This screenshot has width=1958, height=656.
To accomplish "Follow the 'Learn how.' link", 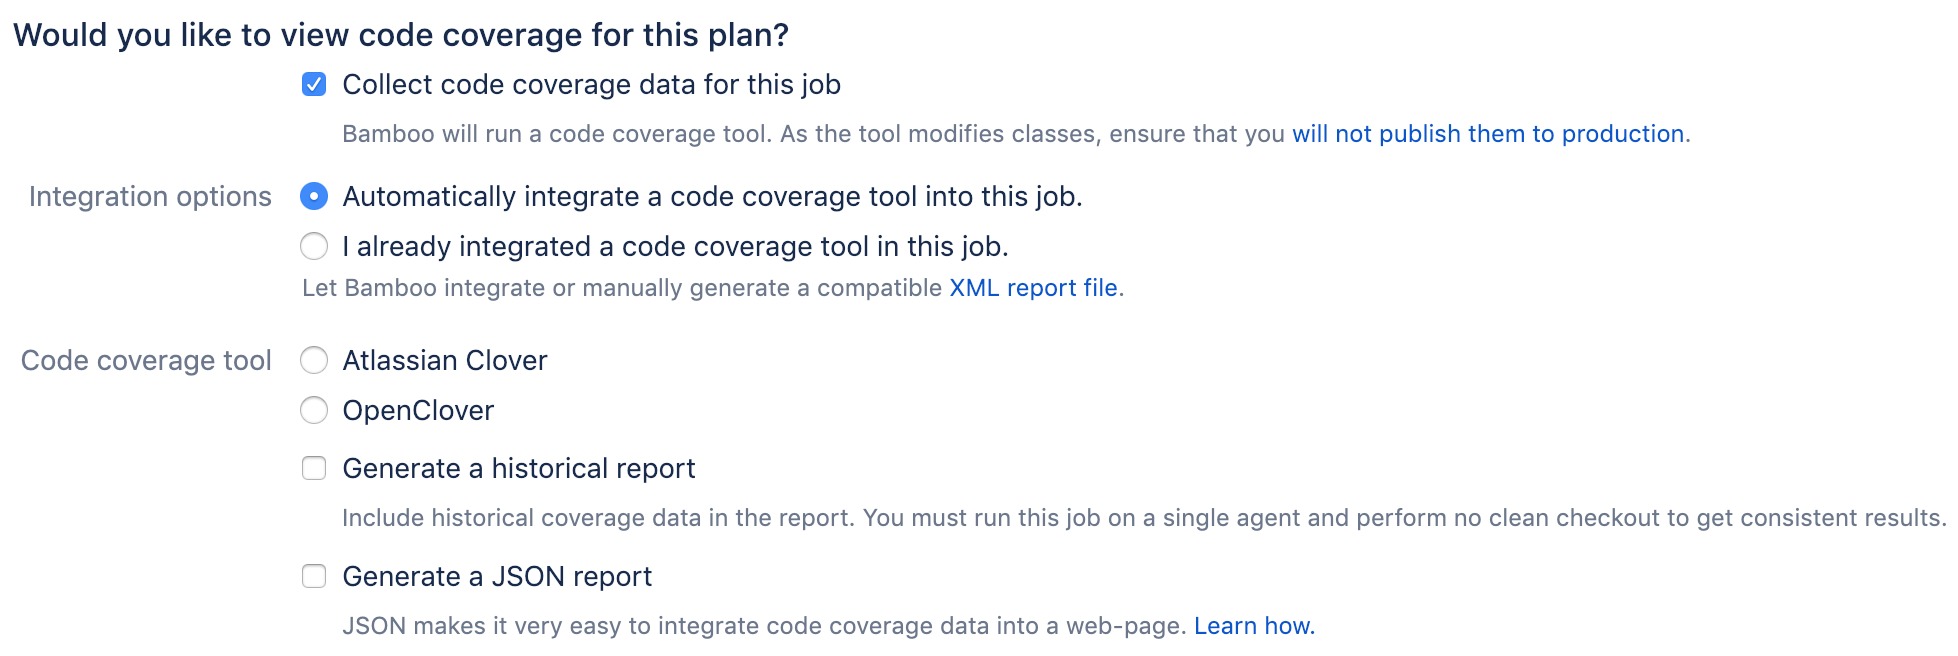I will tap(1254, 626).
